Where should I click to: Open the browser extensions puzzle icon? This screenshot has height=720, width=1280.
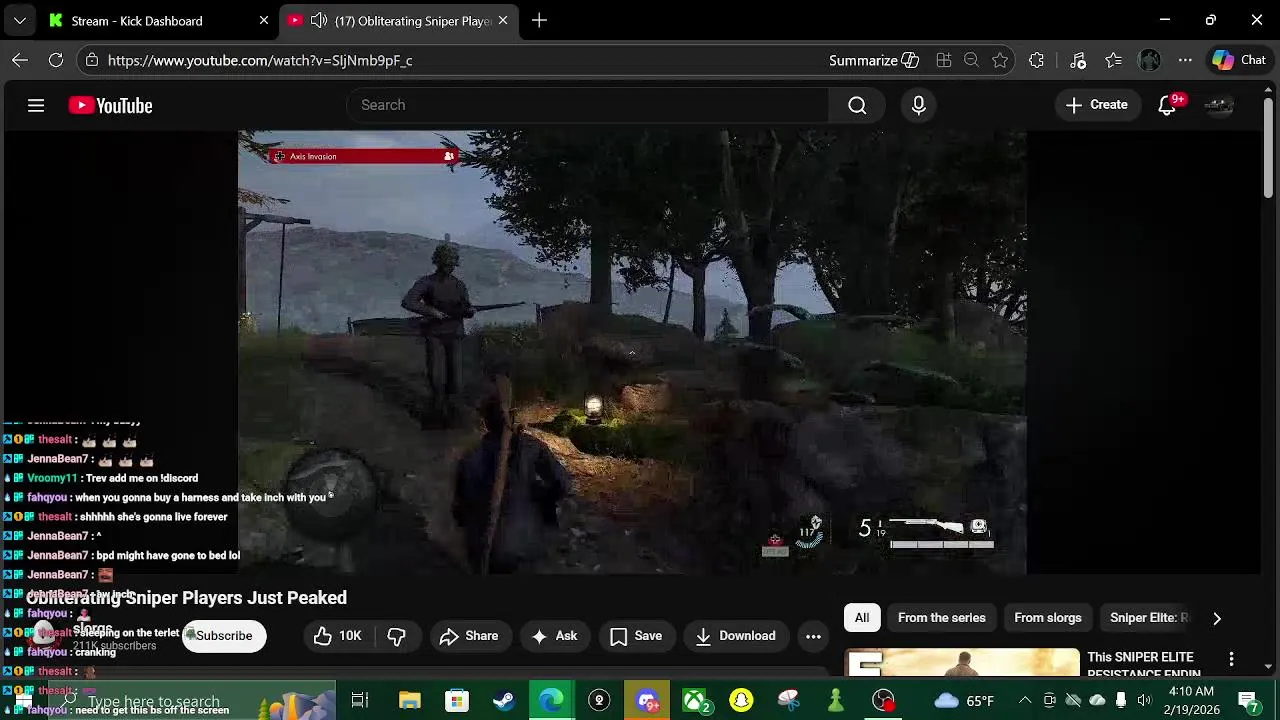pos(1036,60)
